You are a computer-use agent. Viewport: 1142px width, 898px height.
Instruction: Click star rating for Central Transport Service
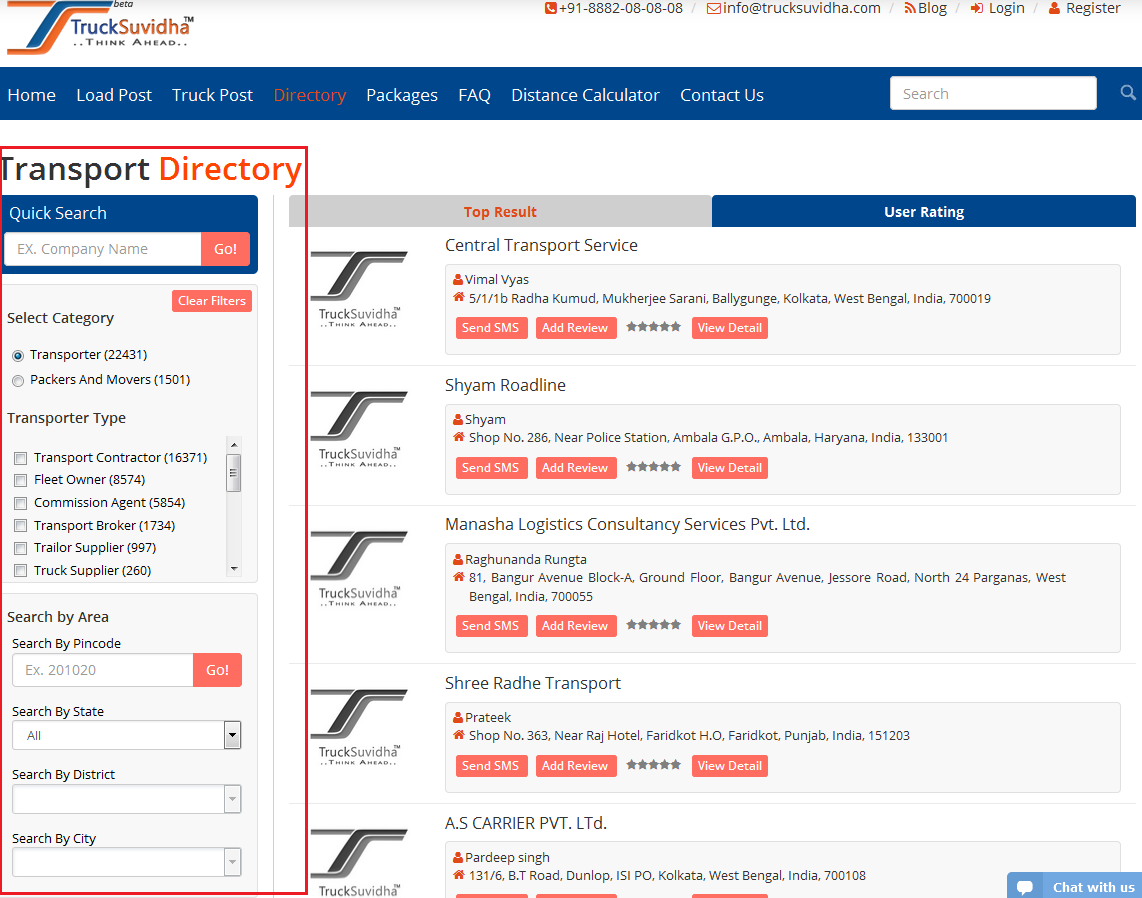pos(653,327)
